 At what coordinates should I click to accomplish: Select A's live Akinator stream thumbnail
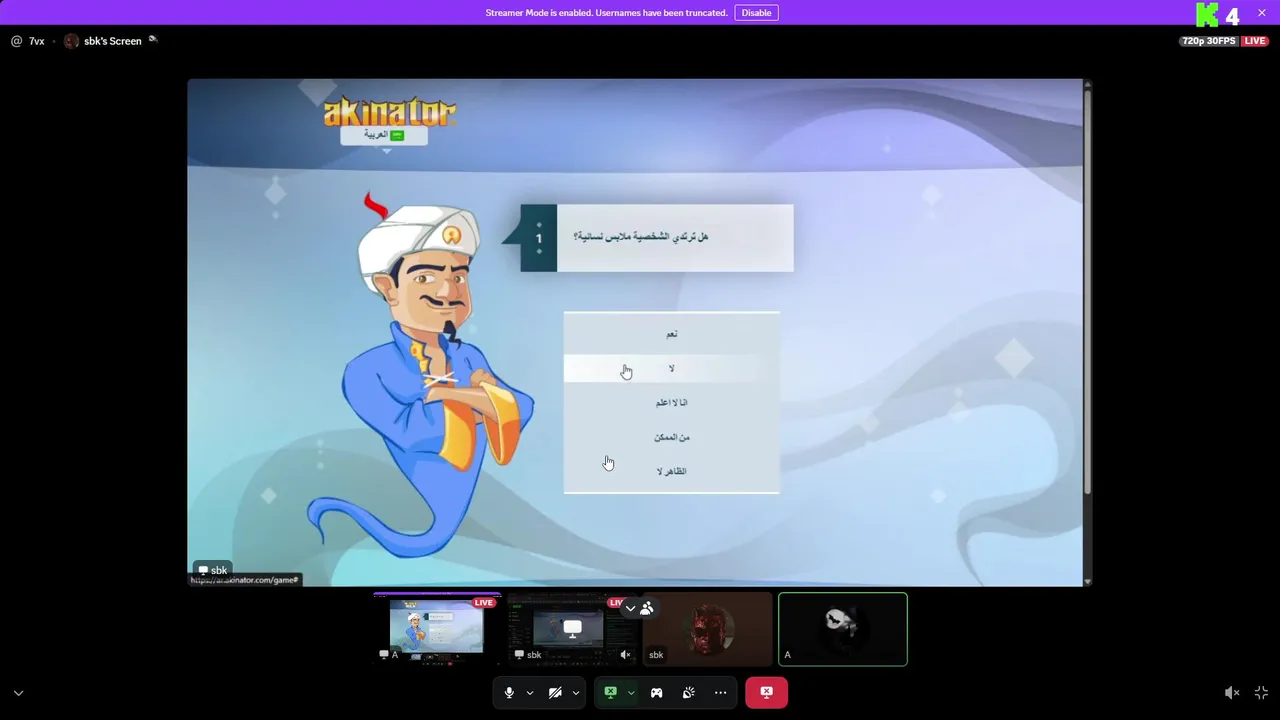(x=437, y=629)
